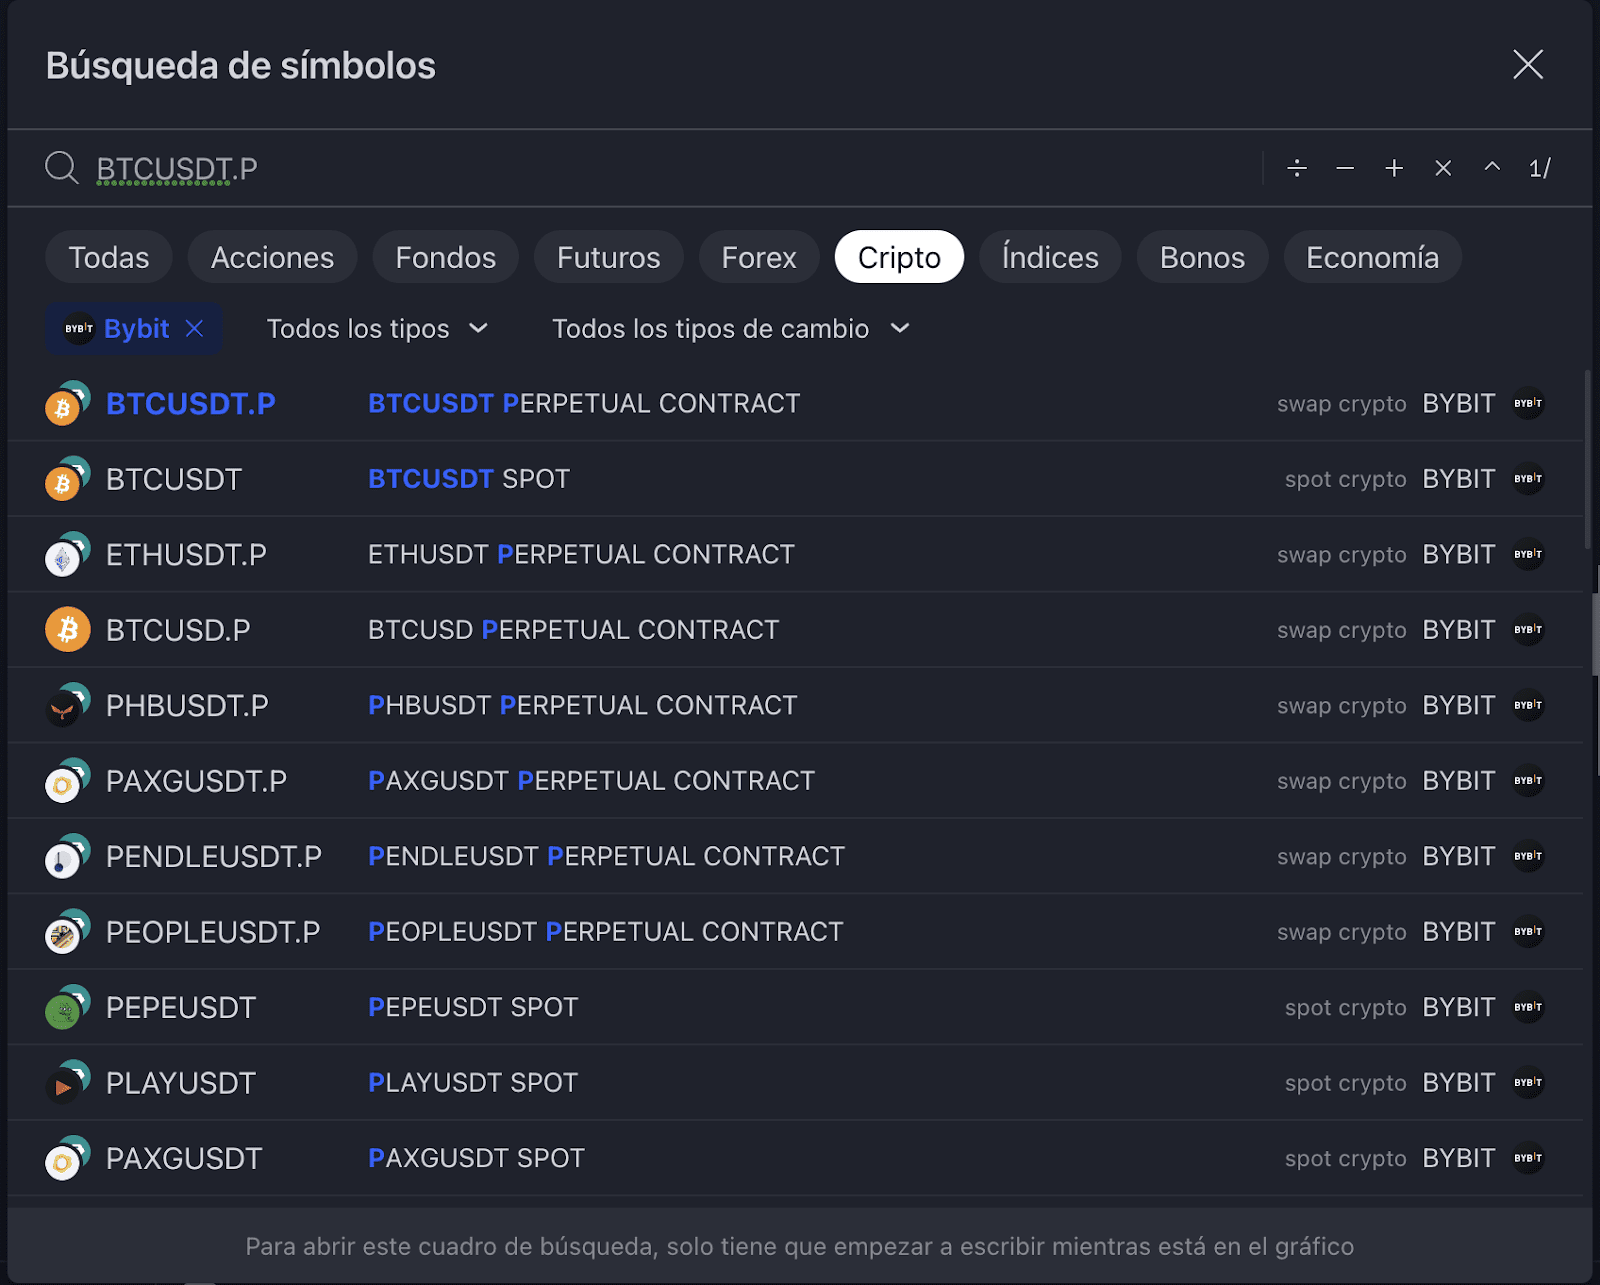This screenshot has width=1600, height=1285.
Task: Click Bybit logo in PHBUSDT.P row
Action: coord(1528,705)
